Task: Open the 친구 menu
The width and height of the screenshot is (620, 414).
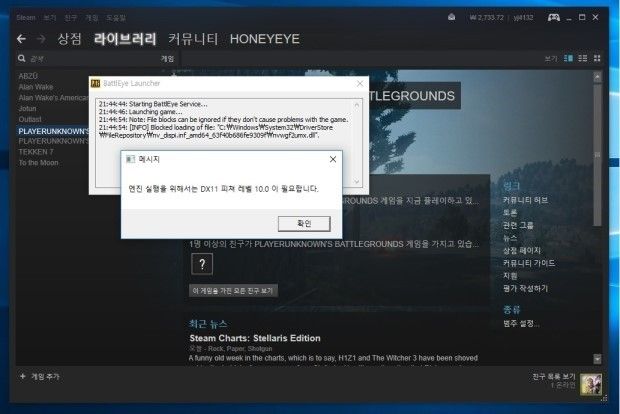Action: point(71,18)
